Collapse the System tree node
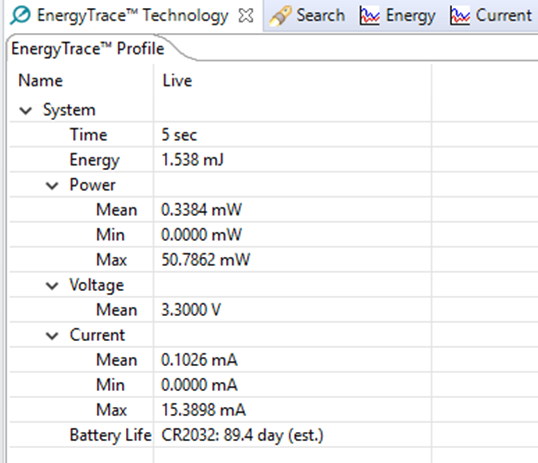Image resolution: width=538 pixels, height=463 pixels. (x=25, y=111)
